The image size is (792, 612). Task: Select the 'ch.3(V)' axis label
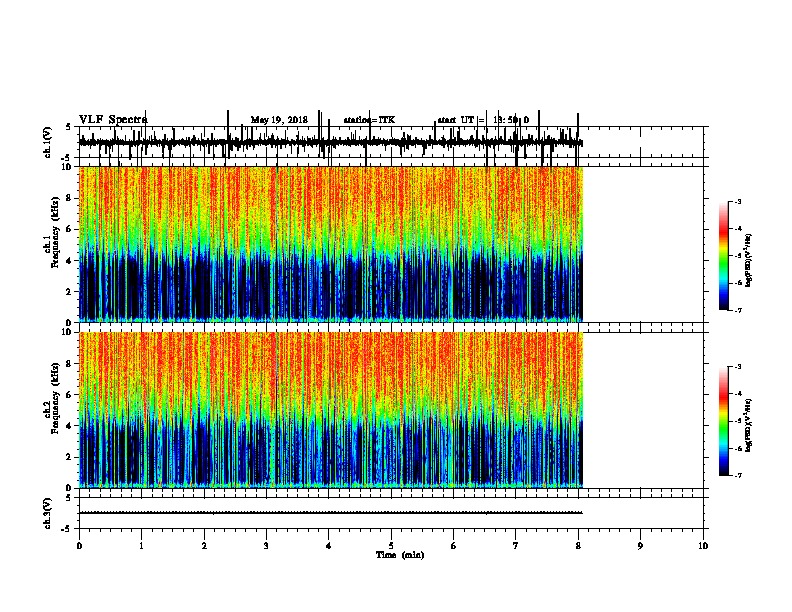pyautogui.click(x=48, y=513)
